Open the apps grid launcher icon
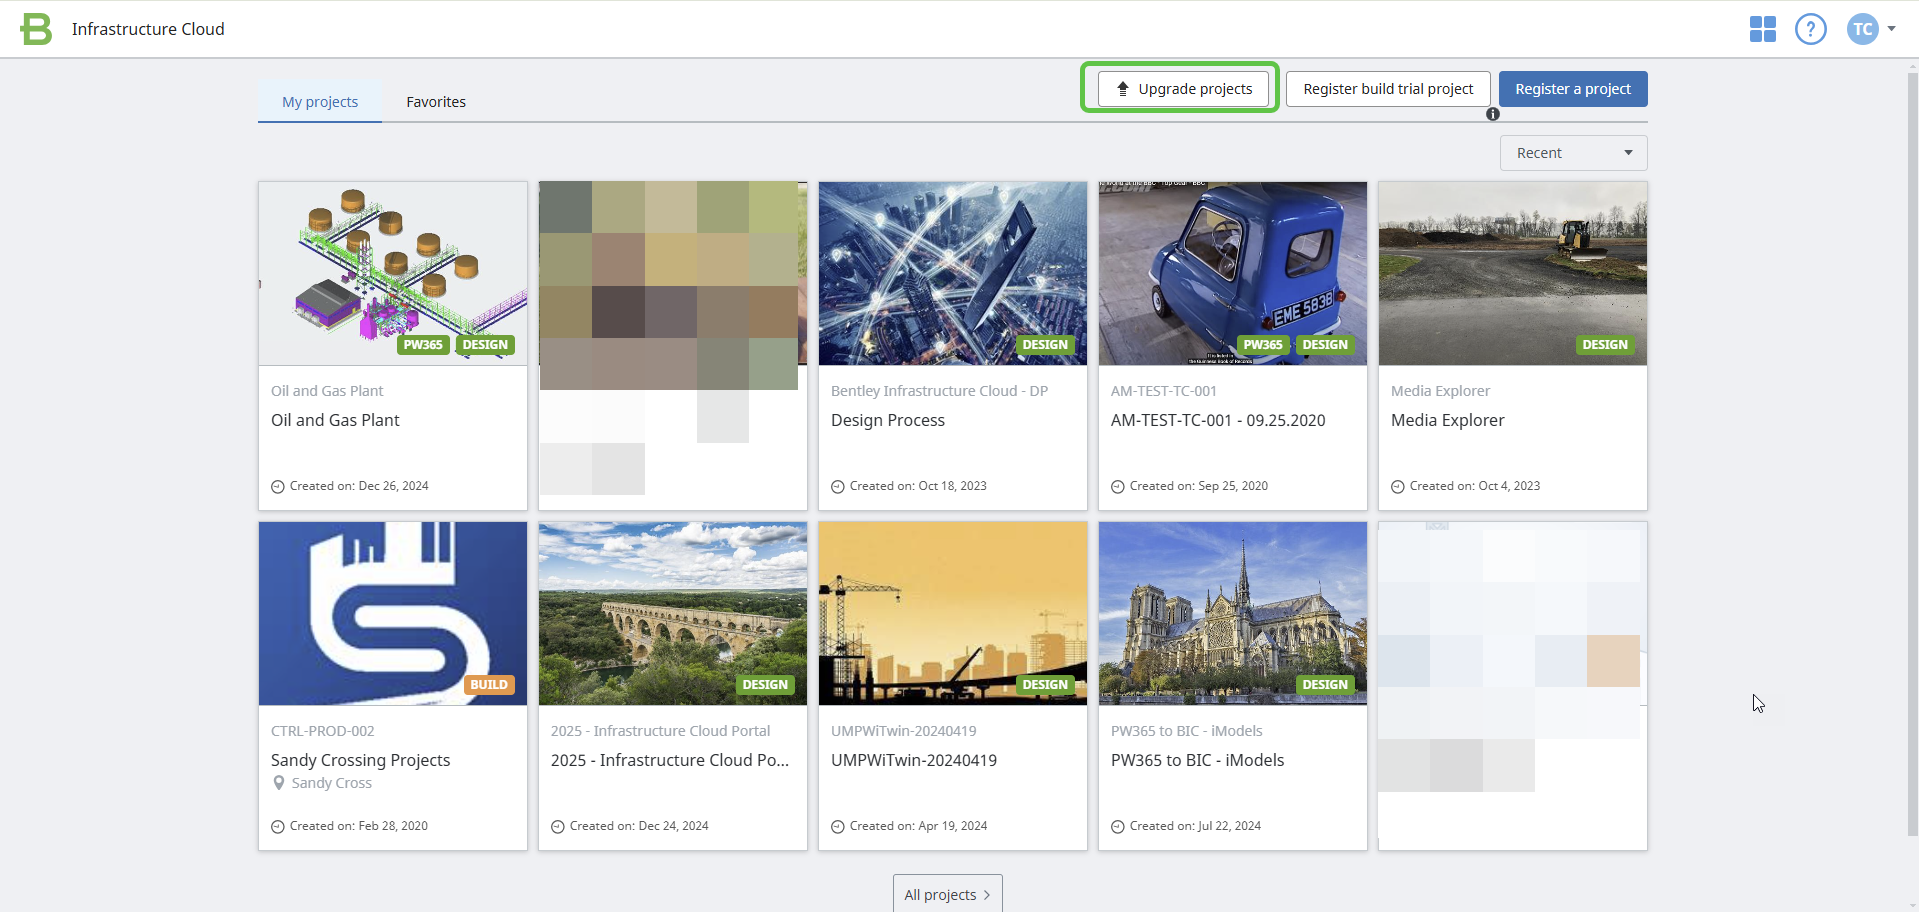 pos(1763,29)
